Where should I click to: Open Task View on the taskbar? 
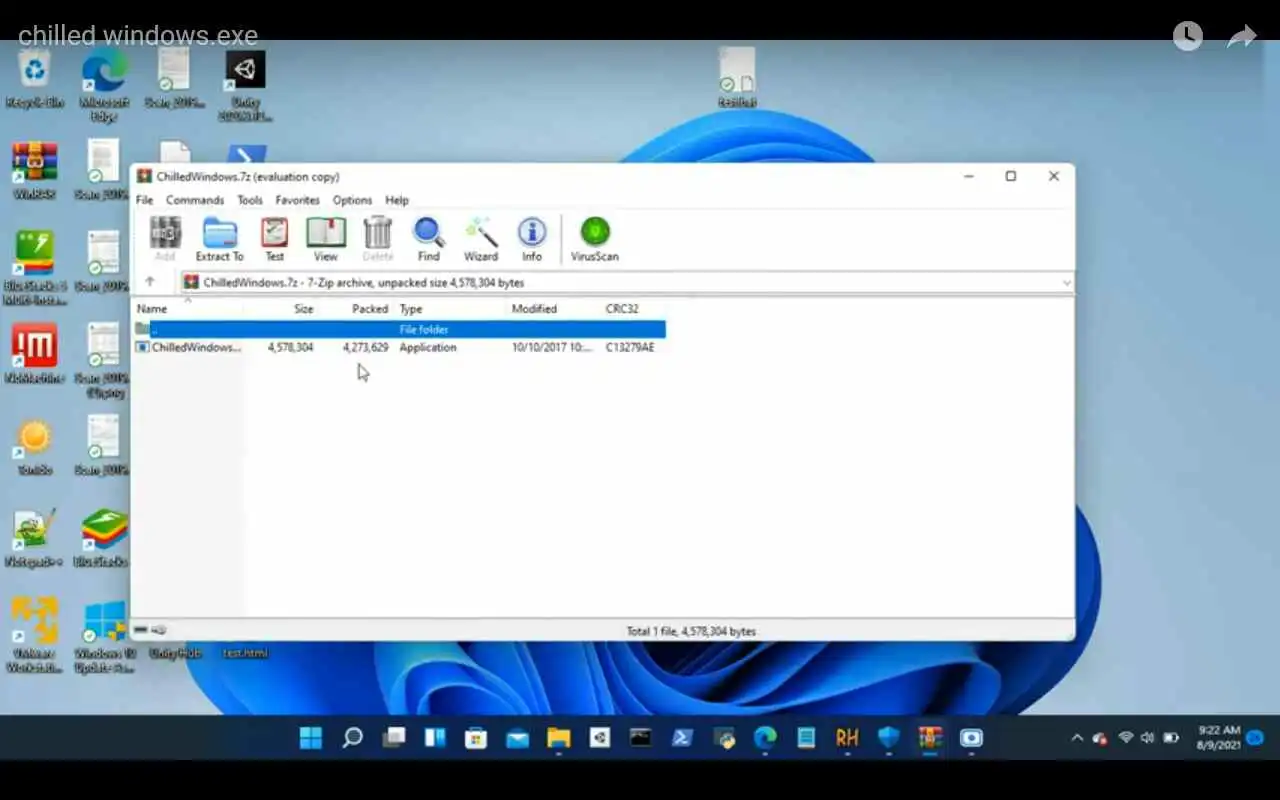tap(394, 738)
